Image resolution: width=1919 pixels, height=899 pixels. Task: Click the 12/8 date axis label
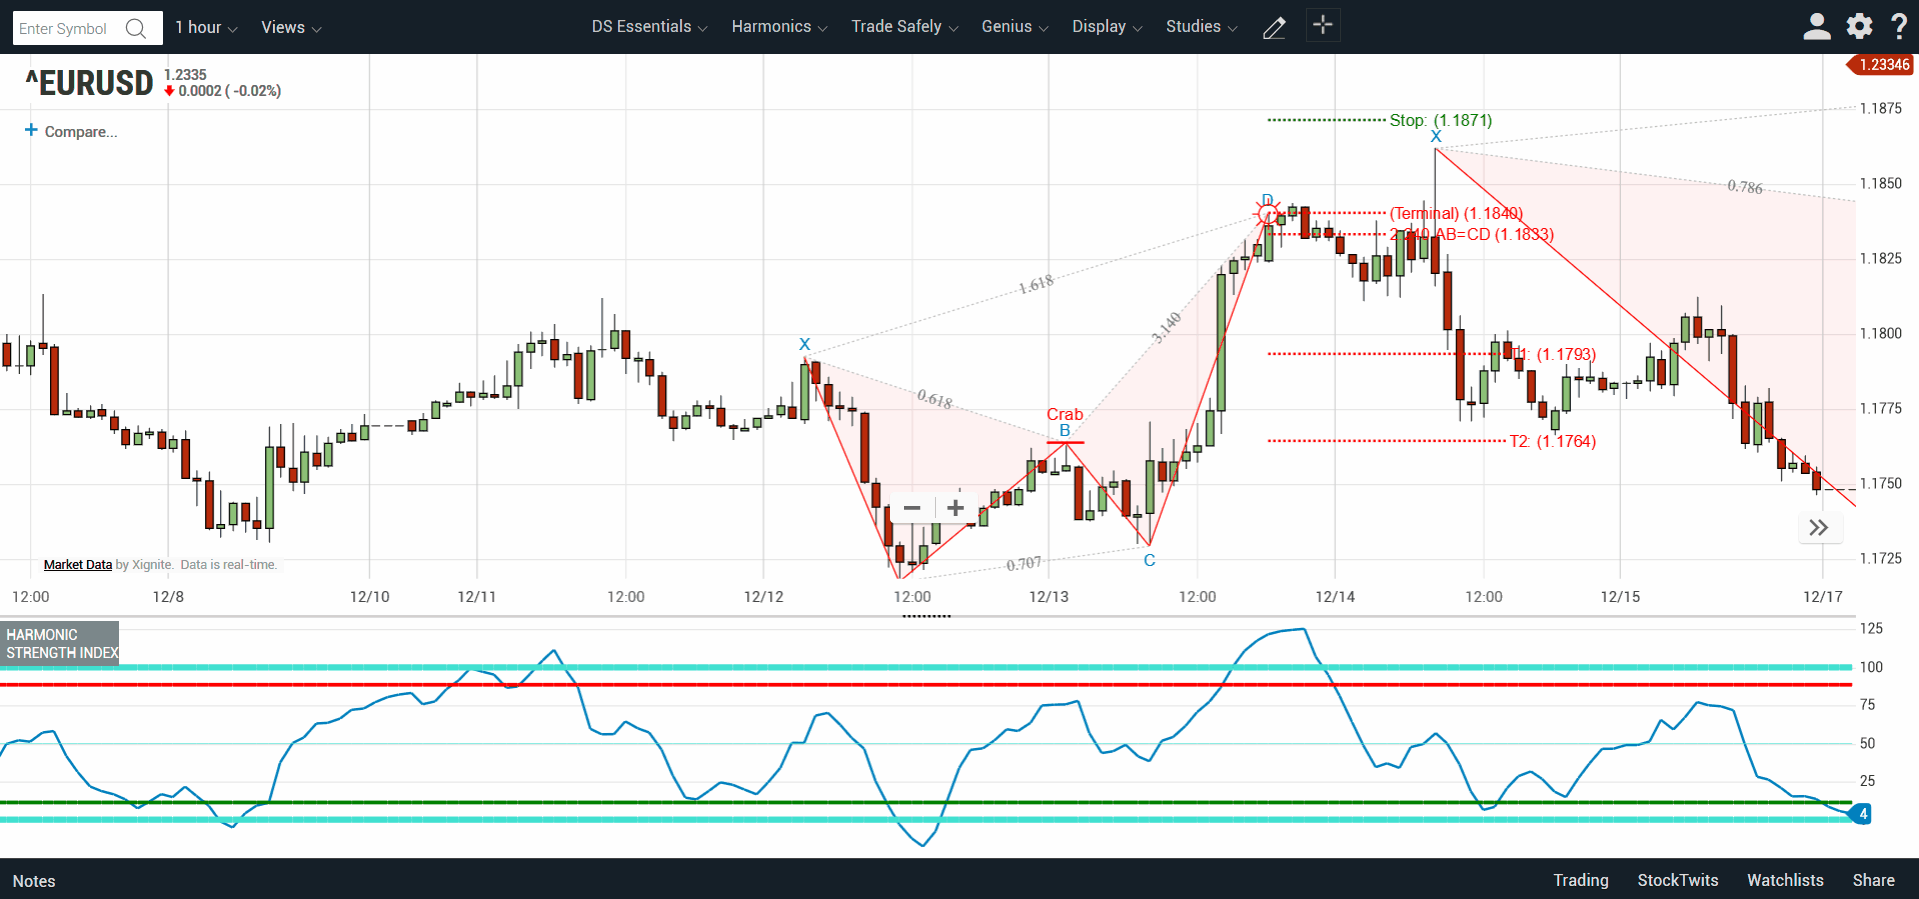[168, 597]
